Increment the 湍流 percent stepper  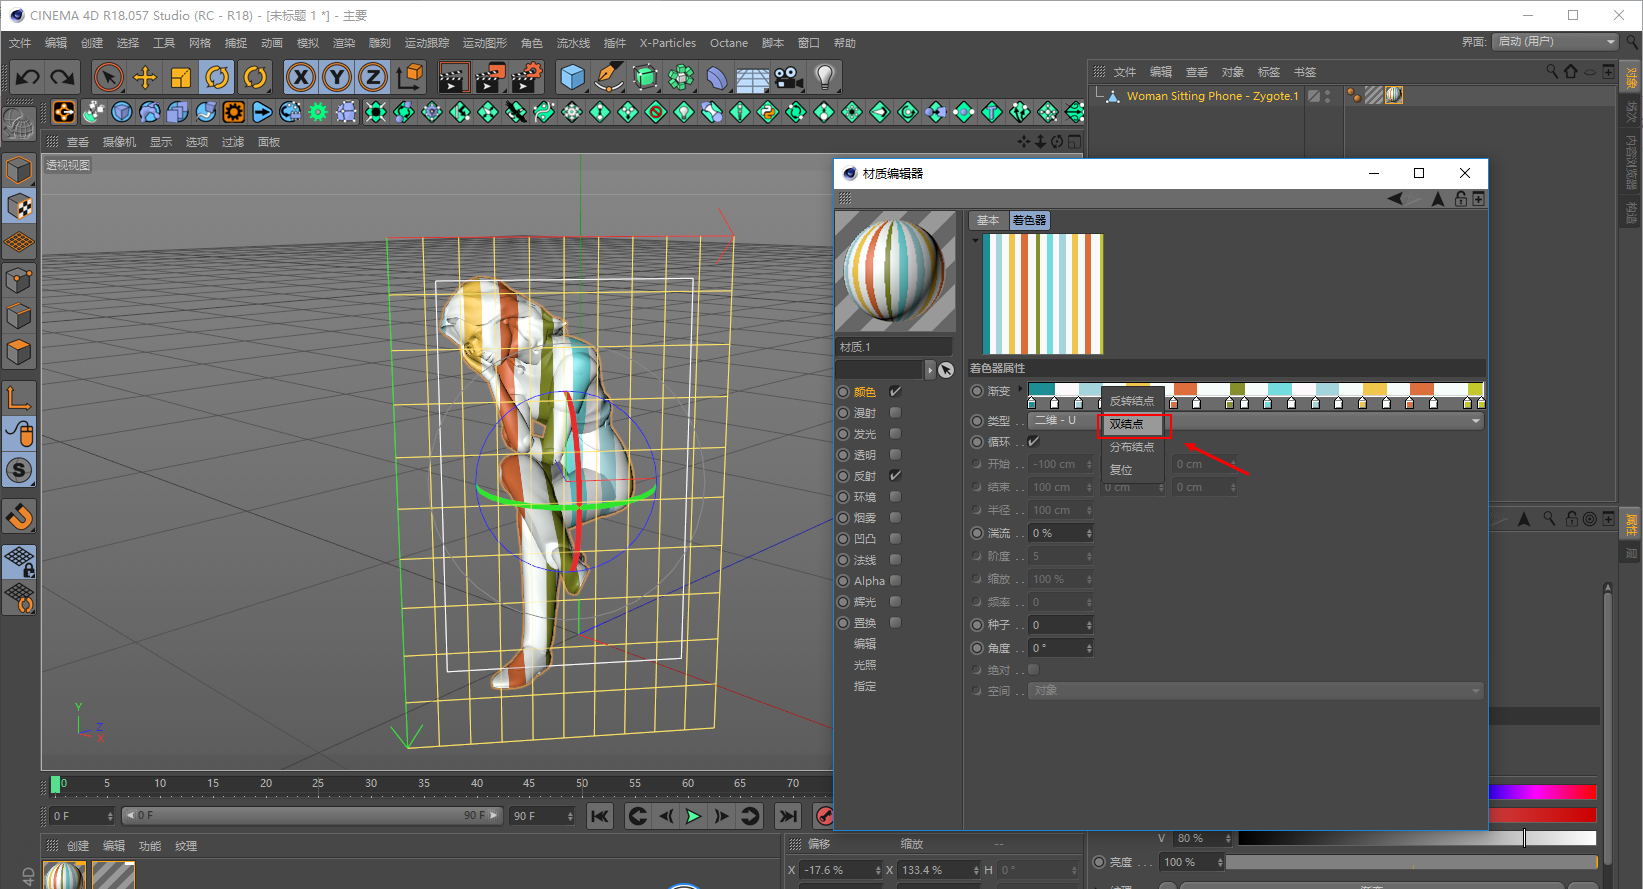(1090, 530)
